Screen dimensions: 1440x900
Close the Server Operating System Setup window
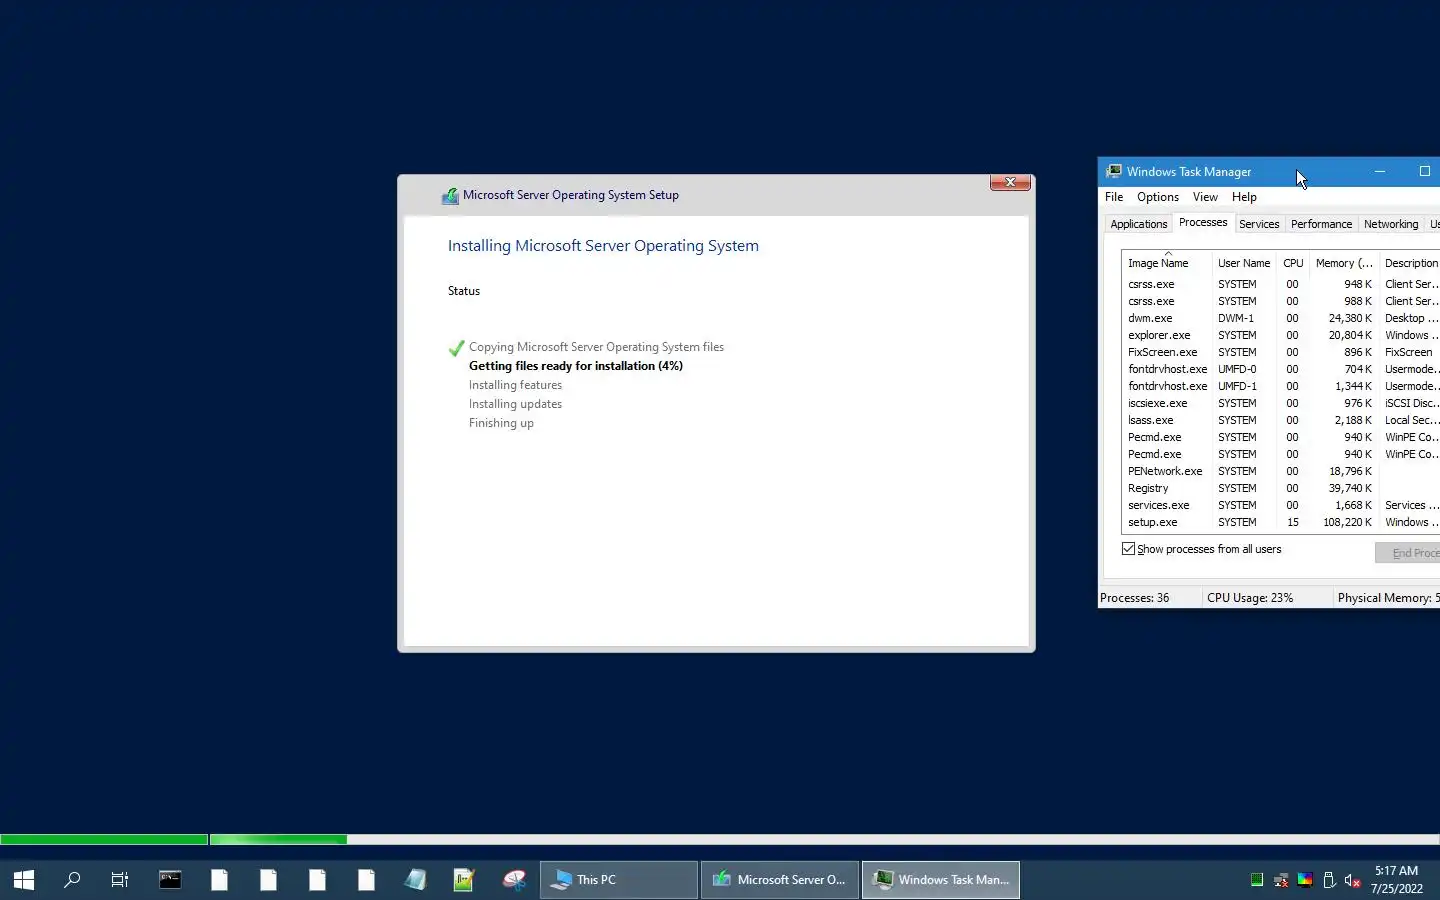1010,182
